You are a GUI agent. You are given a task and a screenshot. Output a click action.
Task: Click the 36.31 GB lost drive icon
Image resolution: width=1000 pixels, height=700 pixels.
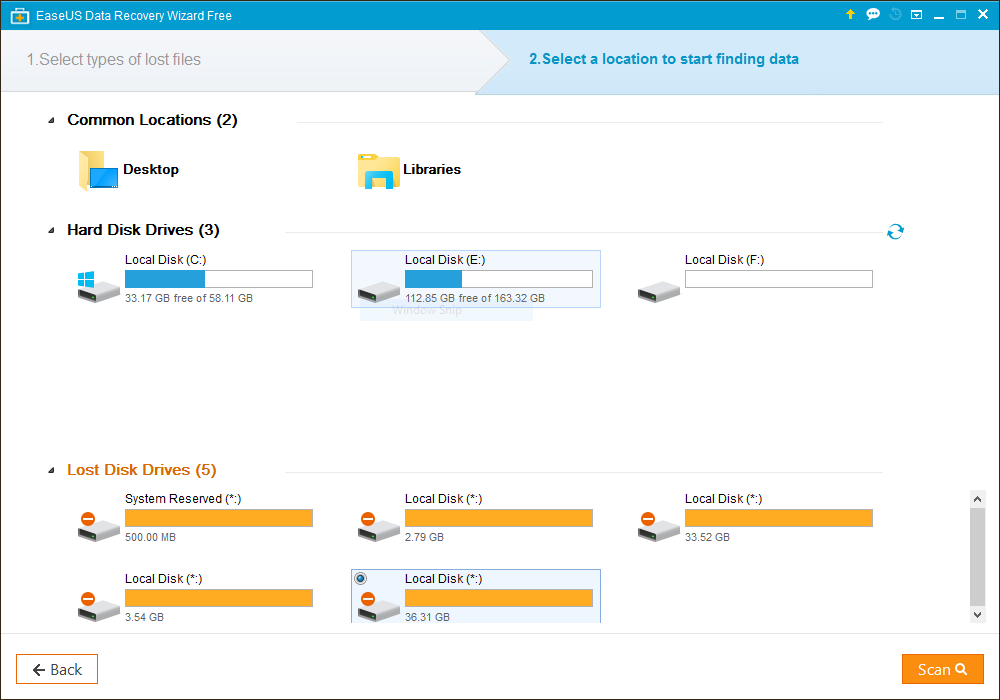(x=379, y=606)
